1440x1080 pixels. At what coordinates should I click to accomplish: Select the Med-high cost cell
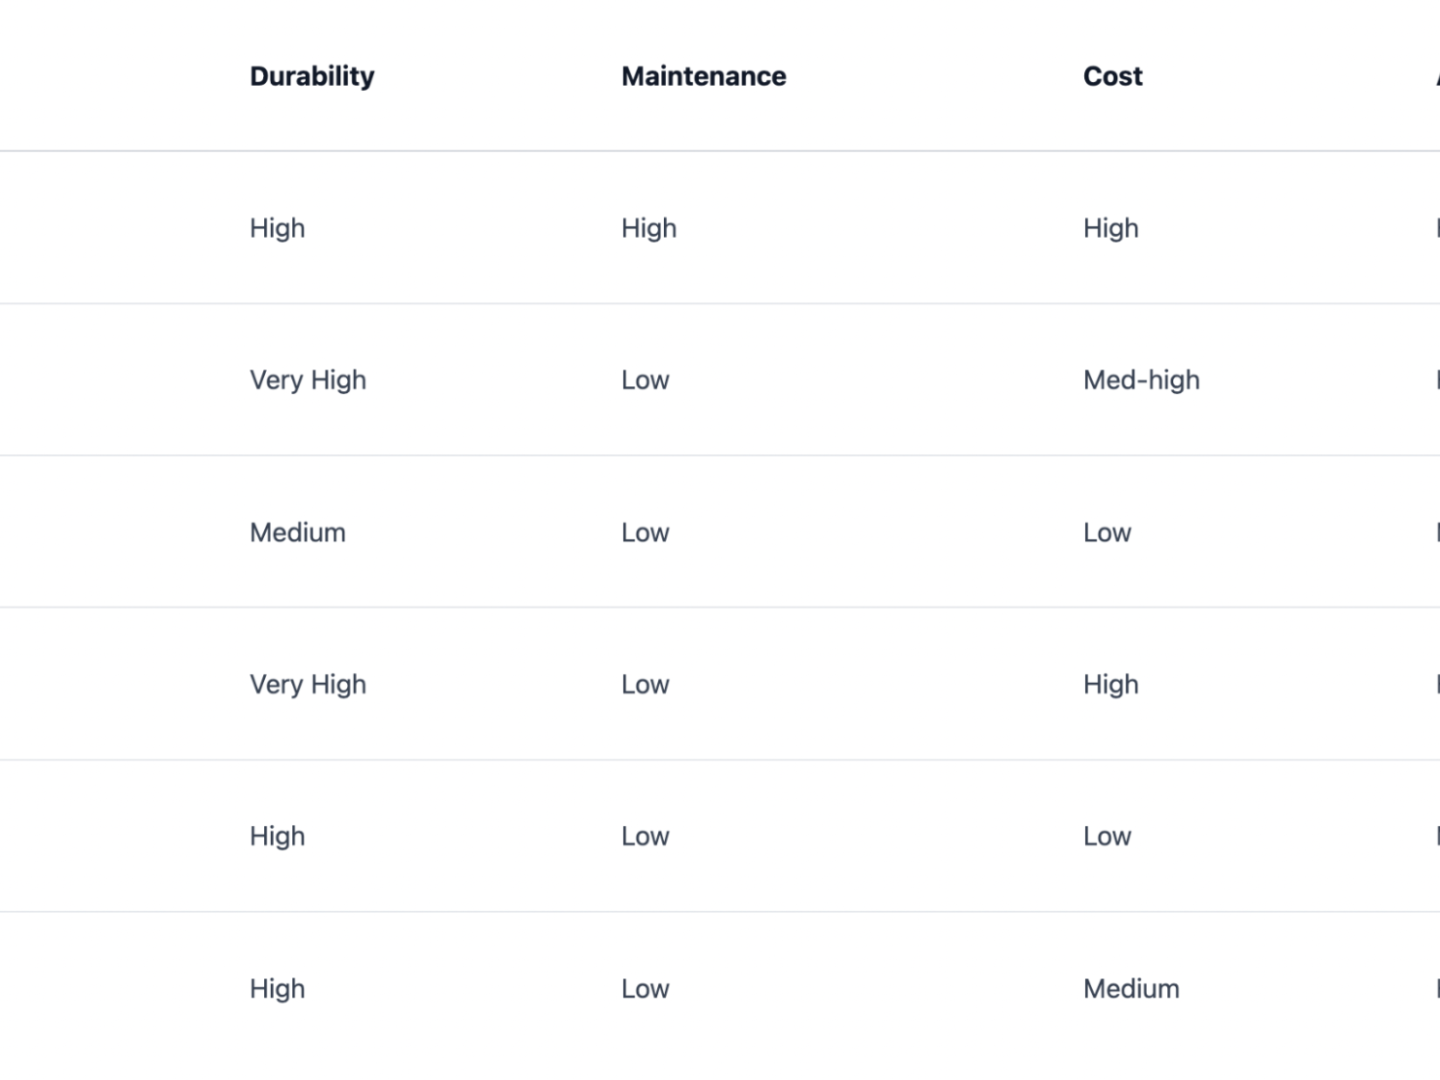(1141, 380)
